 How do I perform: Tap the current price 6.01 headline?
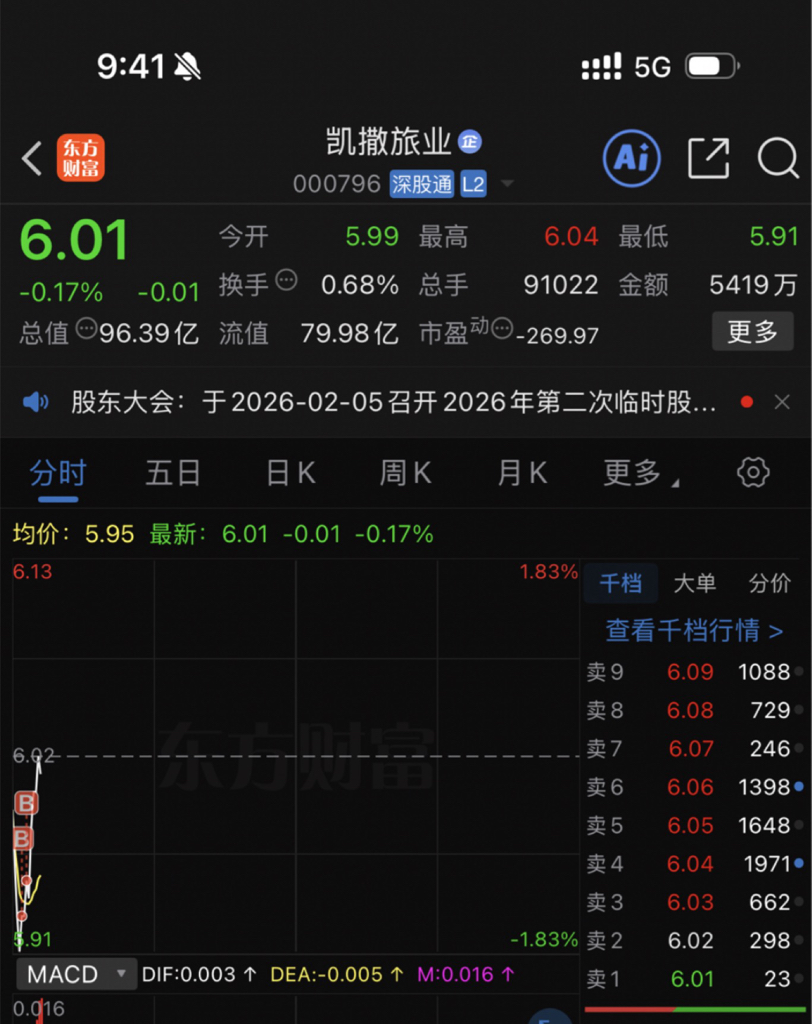click(74, 240)
